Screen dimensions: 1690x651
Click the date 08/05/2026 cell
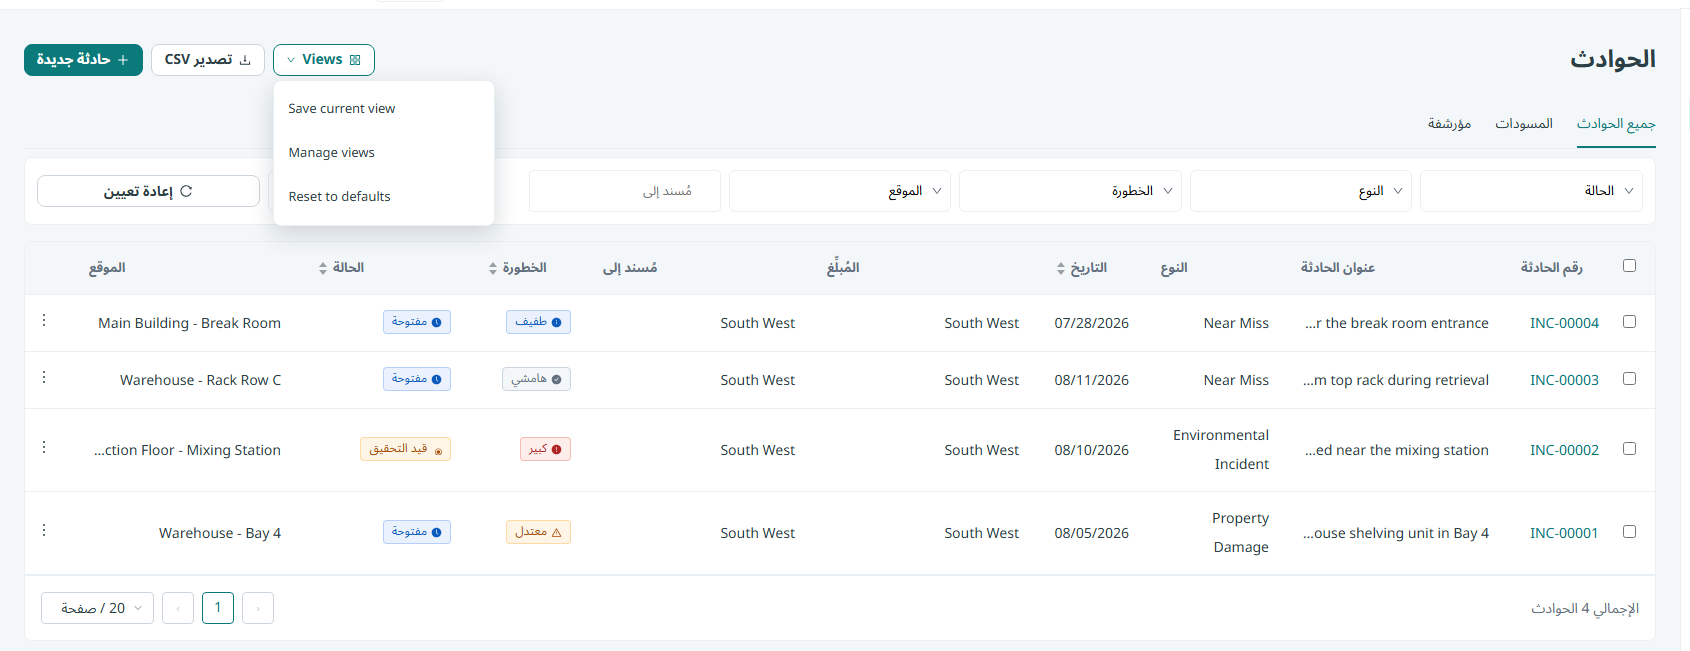(x=1091, y=533)
